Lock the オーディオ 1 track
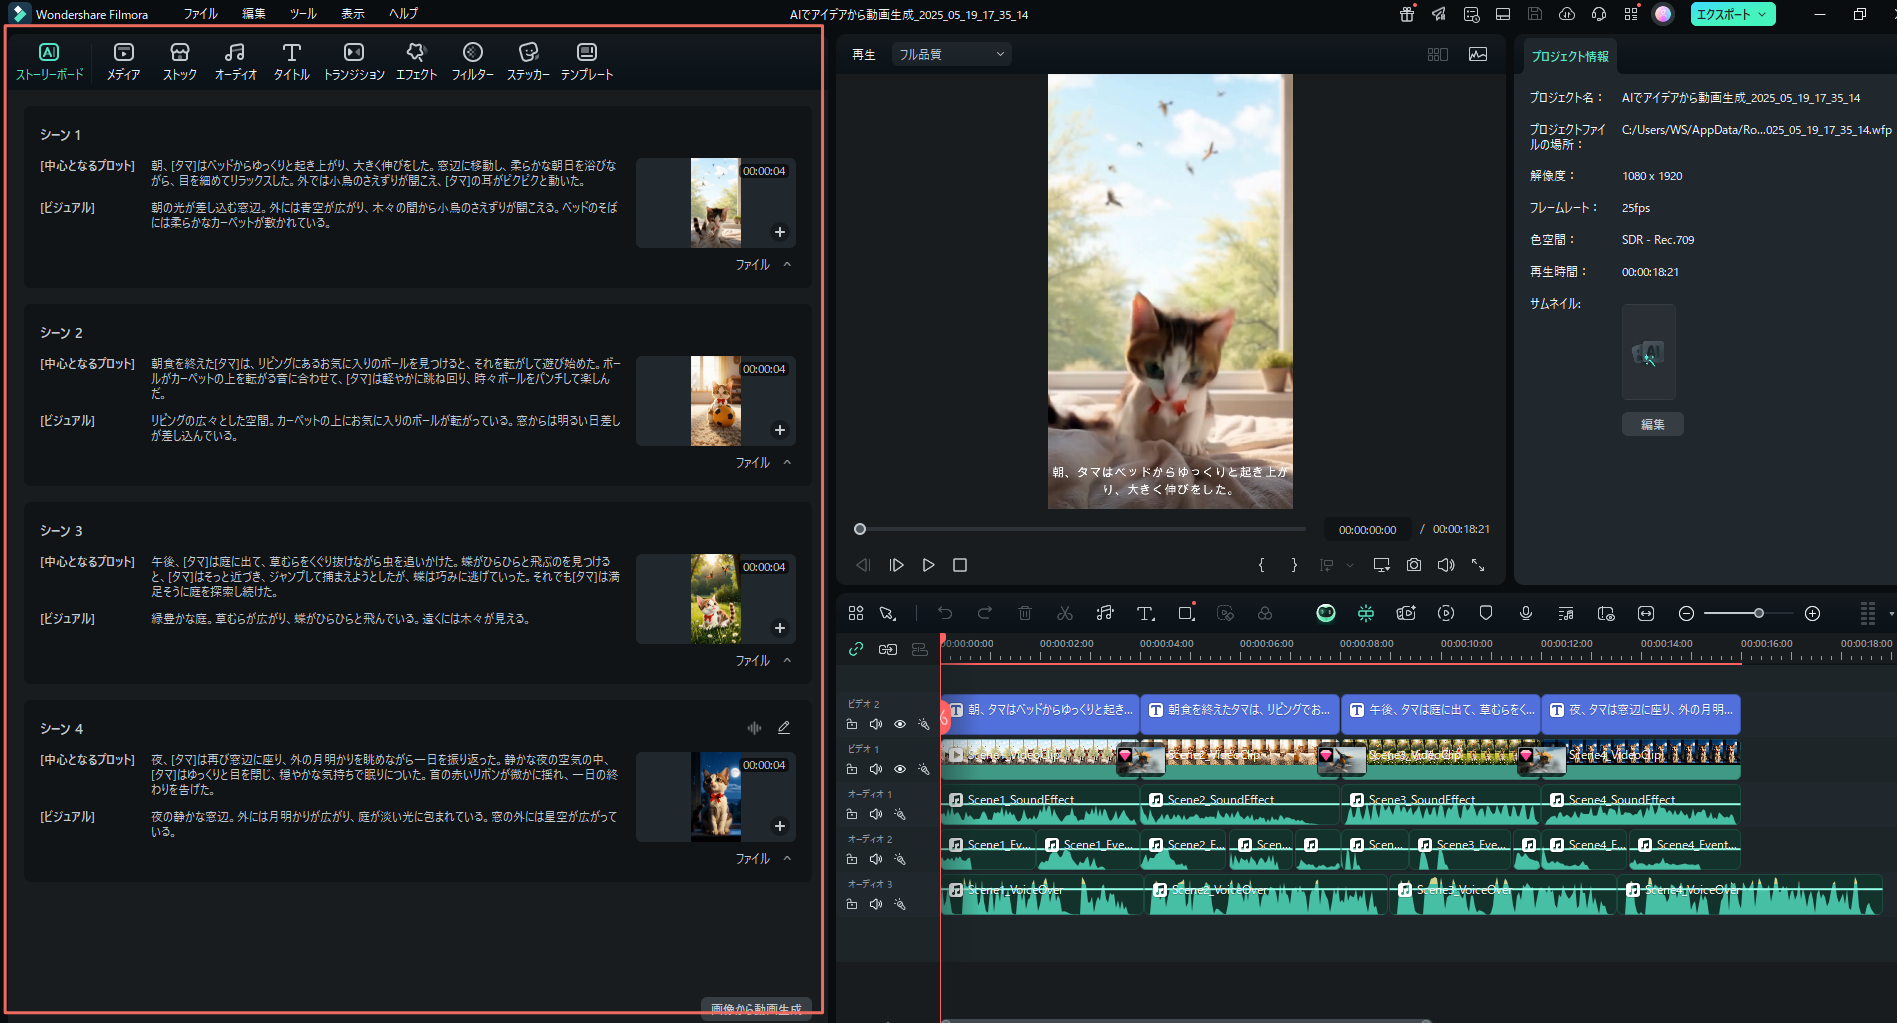The height and width of the screenshot is (1023, 1897). [852, 814]
